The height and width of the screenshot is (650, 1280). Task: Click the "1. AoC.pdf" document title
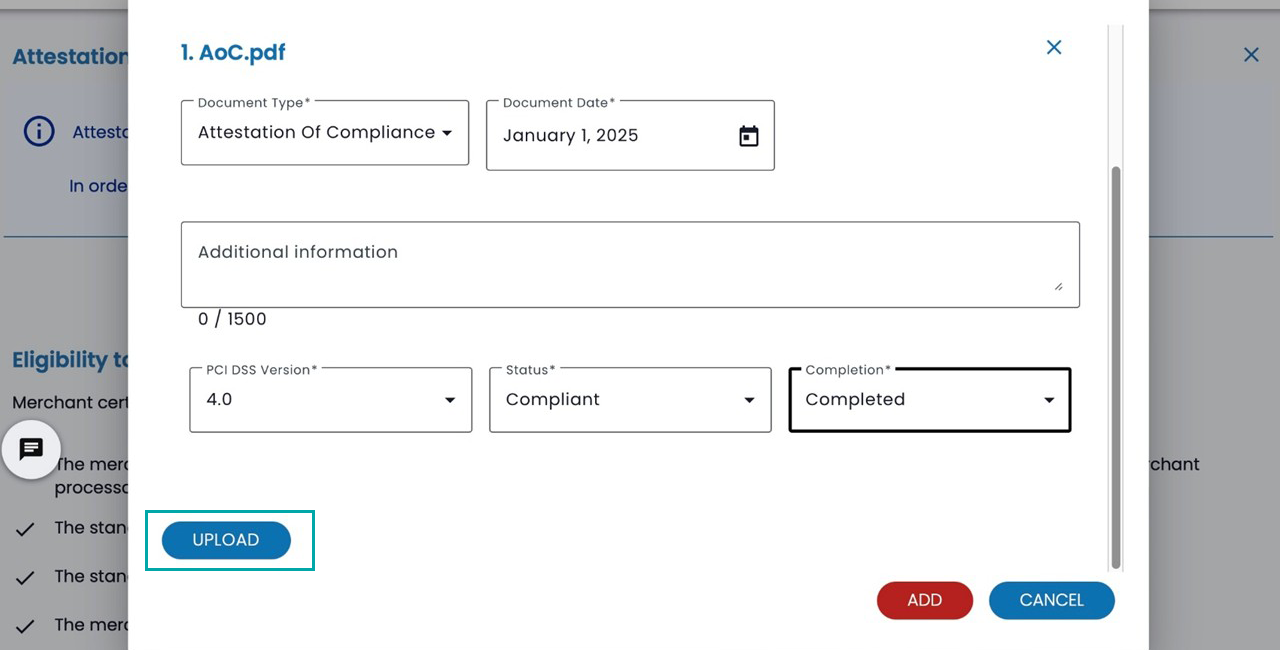233,53
